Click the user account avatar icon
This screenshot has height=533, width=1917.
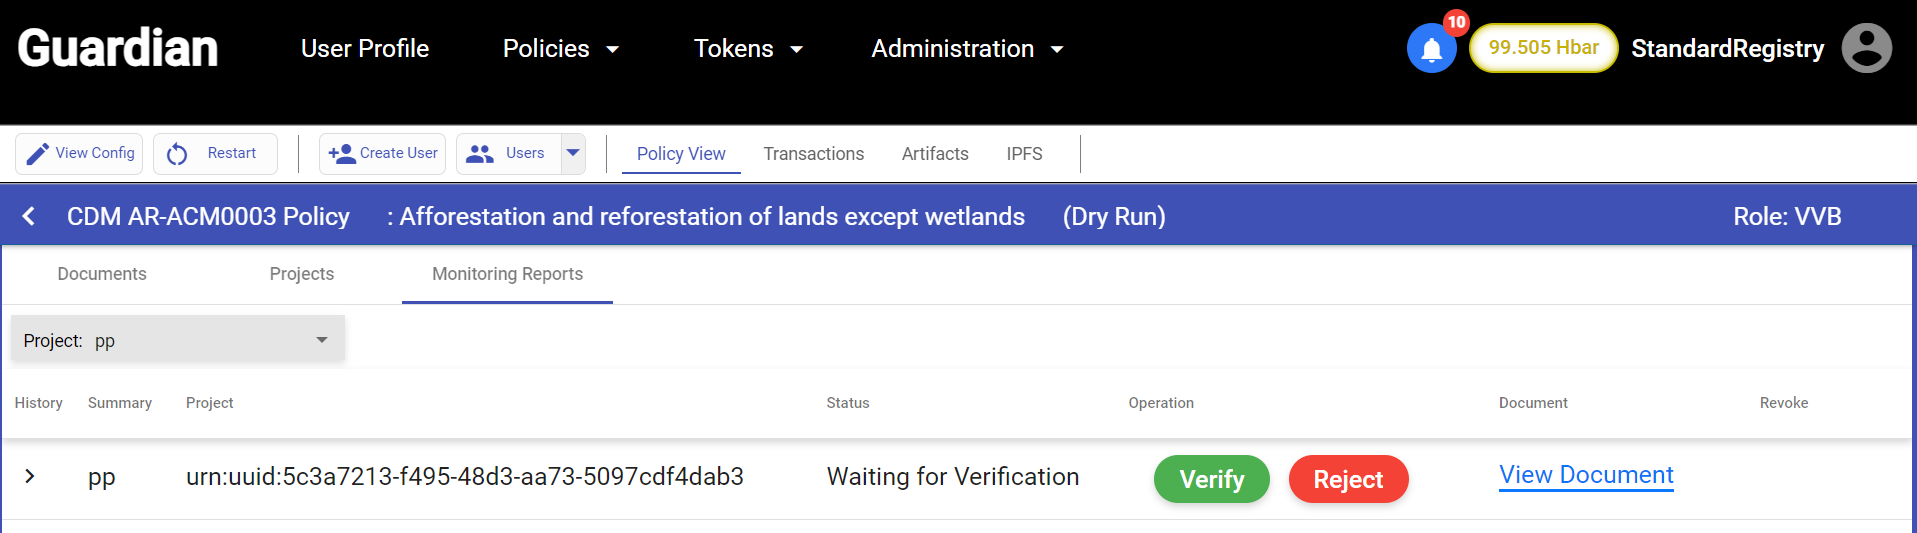pyautogui.click(x=1866, y=48)
